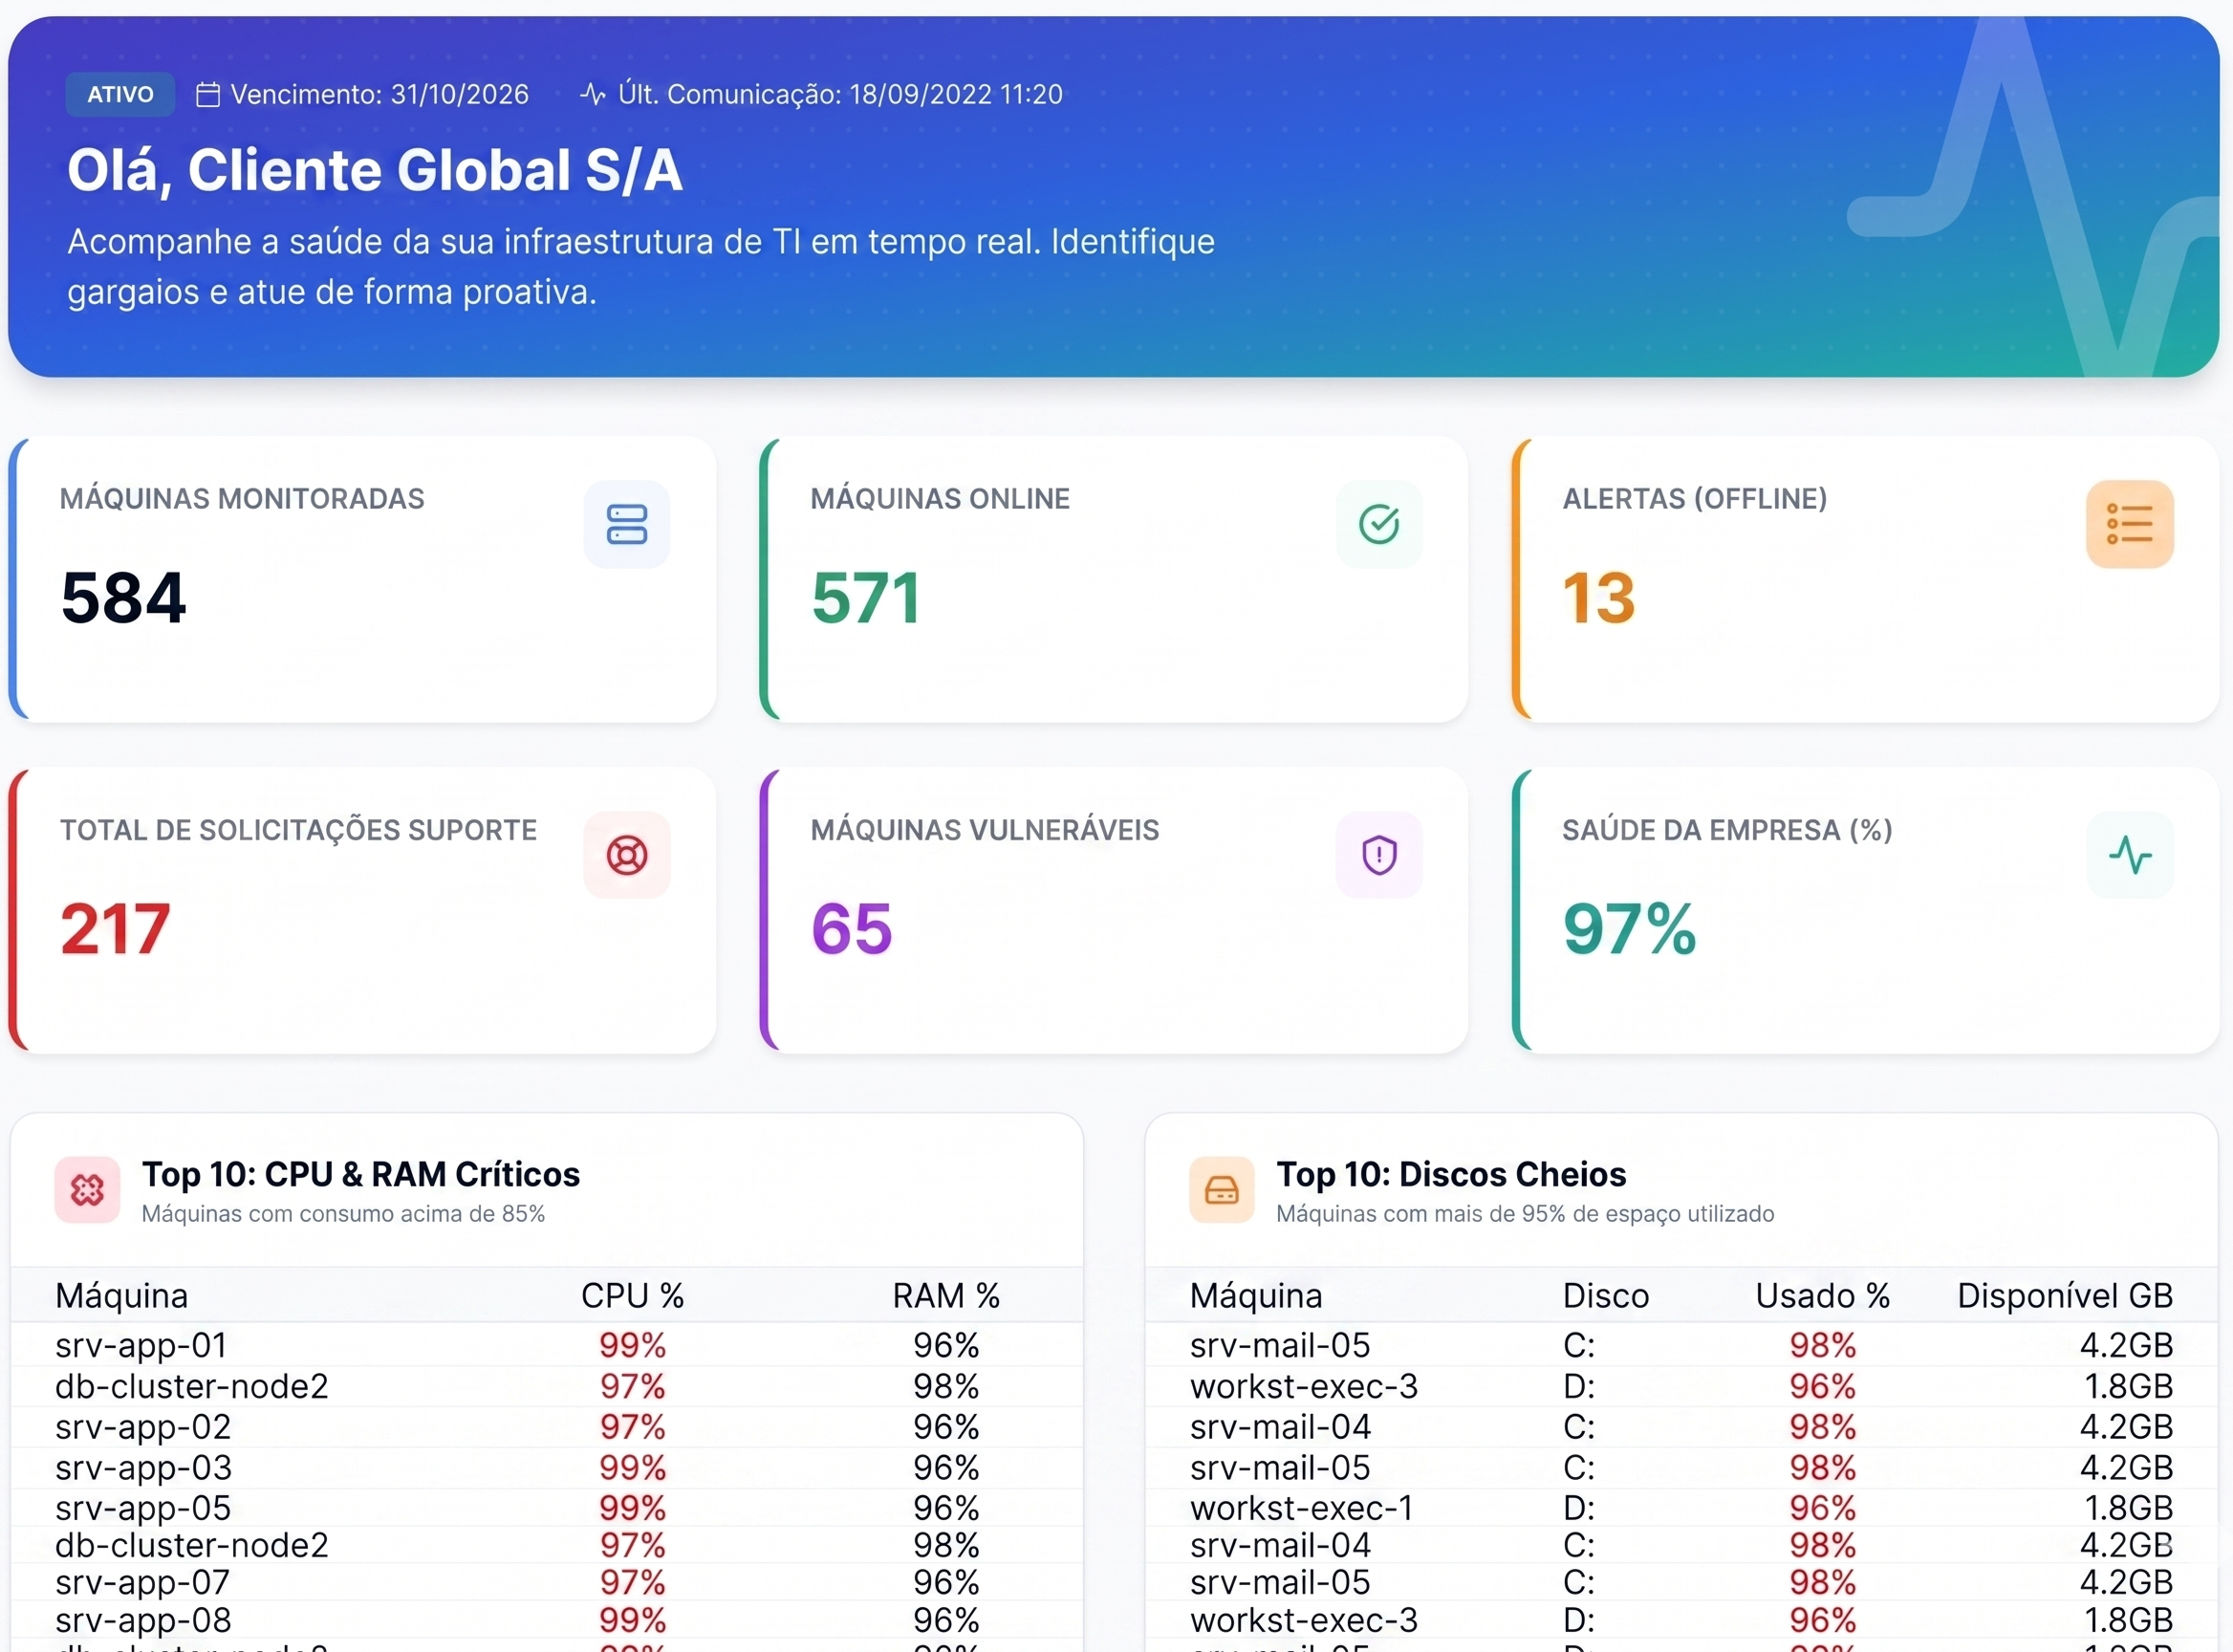Click the disk icon beside Top 10: Discos Cheios
This screenshot has width=2233, height=1652.
pyautogui.click(x=1222, y=1190)
